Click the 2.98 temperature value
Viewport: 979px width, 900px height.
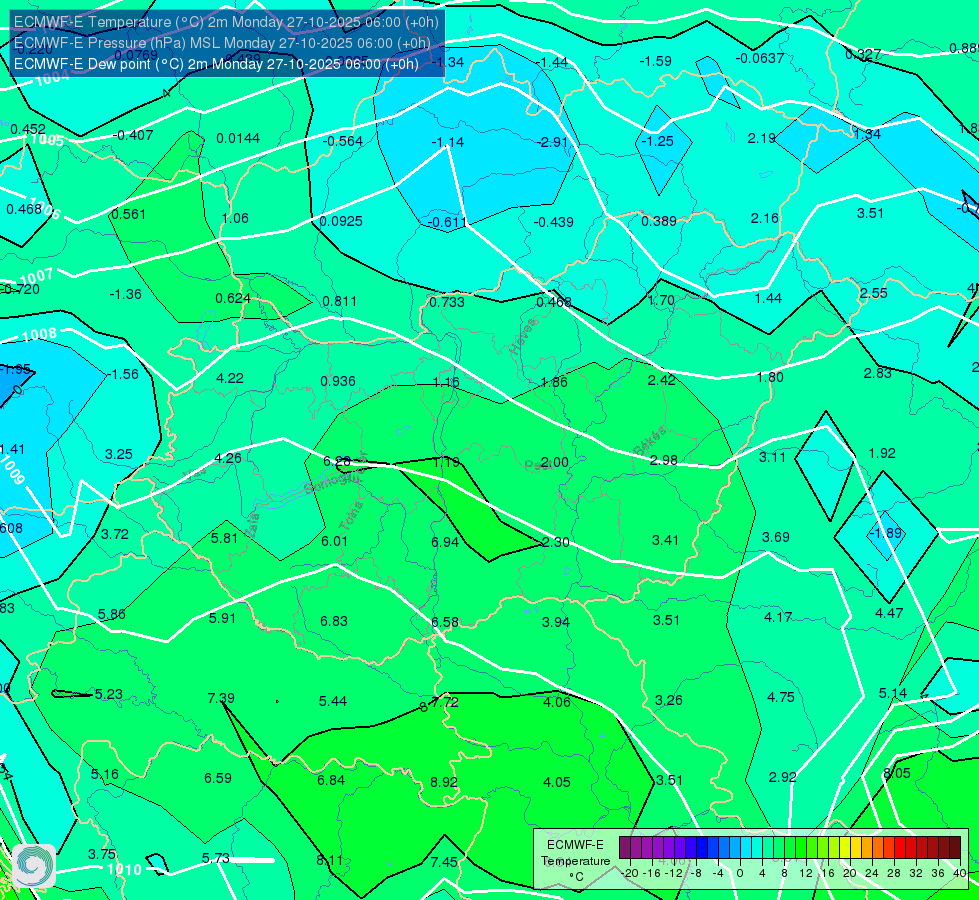664,460
